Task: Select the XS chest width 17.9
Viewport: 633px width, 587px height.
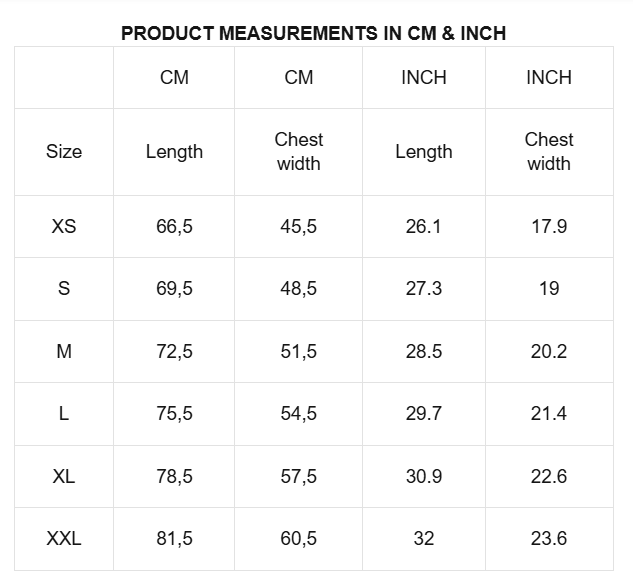Action: [549, 227]
